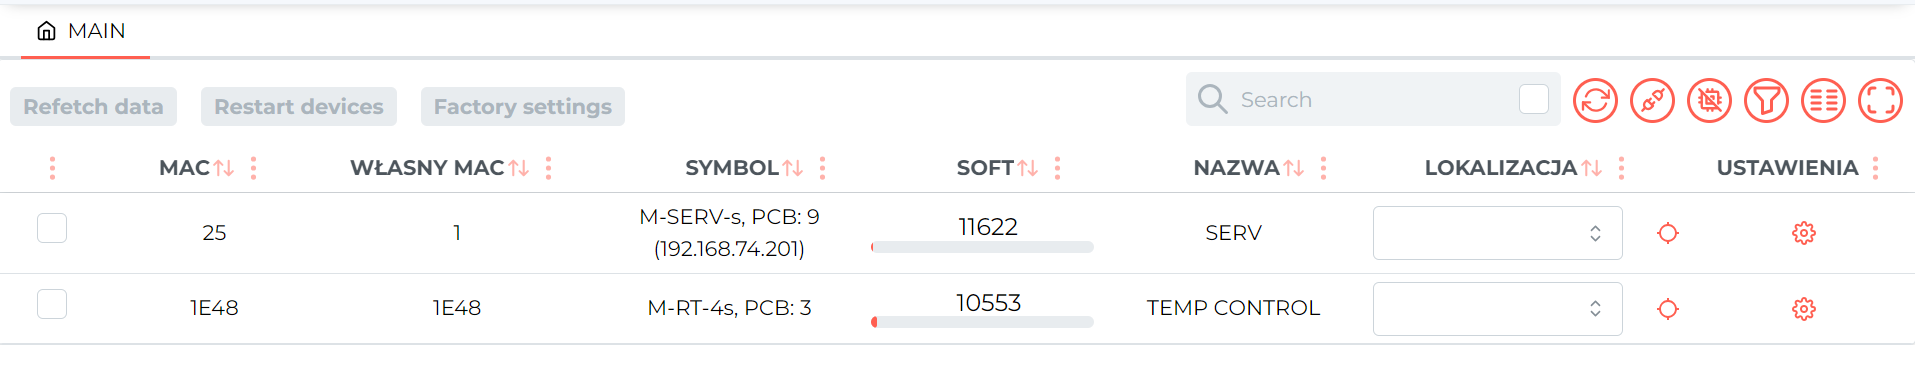Switch to the MAIN tab
The image size is (1915, 386).
(82, 31)
